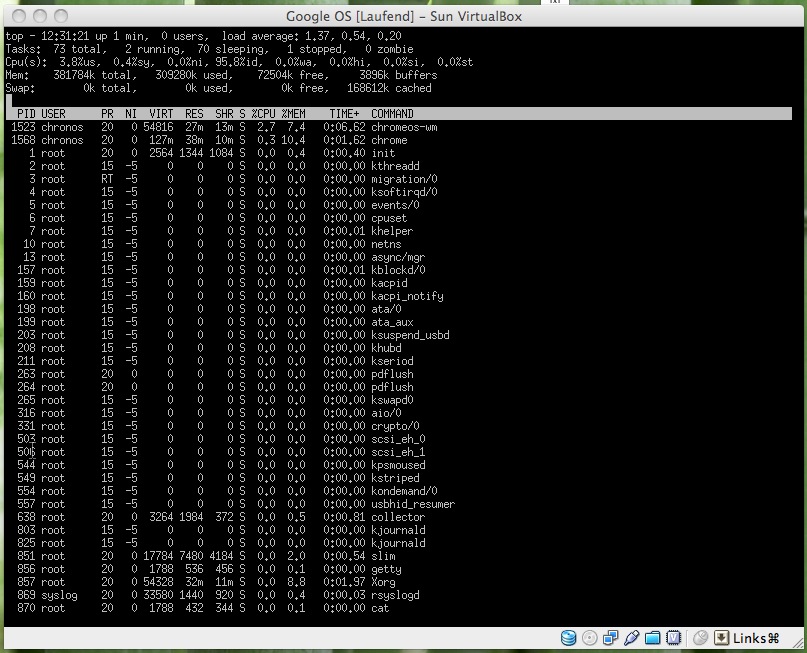This screenshot has height=653, width=807.
Task: Click the %CPU column header
Action: (264, 114)
